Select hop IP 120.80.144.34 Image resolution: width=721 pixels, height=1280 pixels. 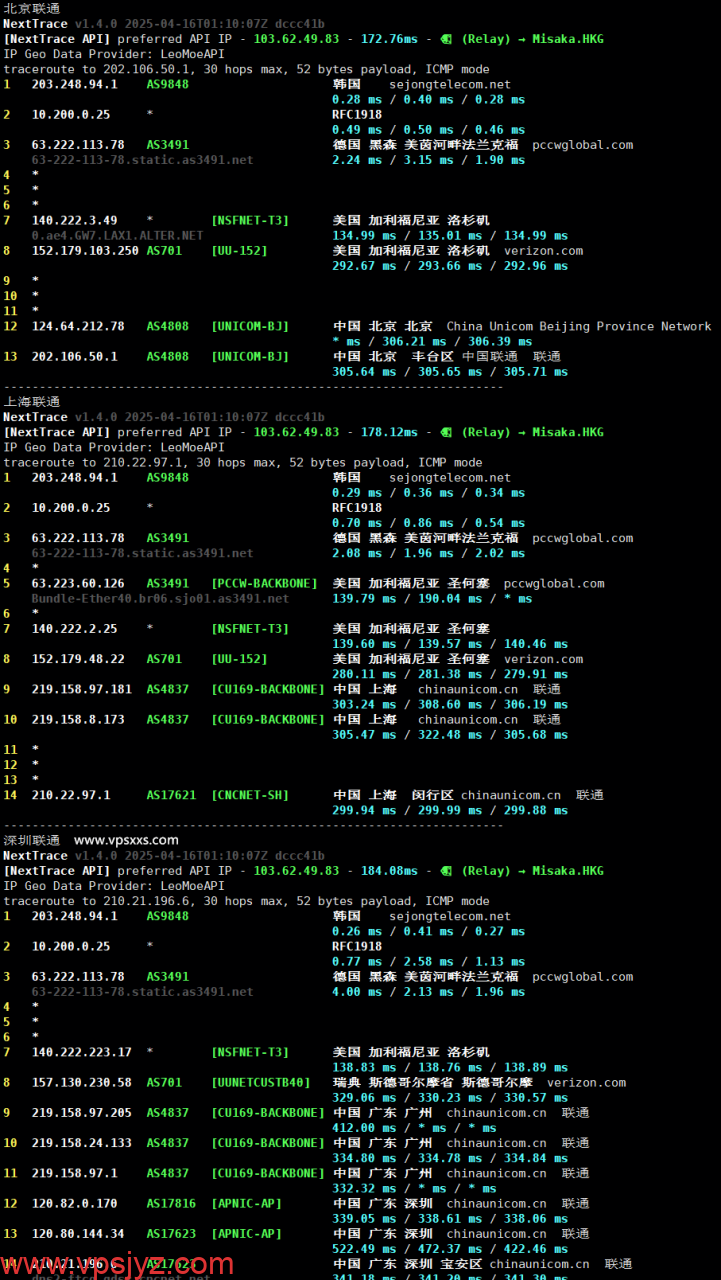tap(78, 1233)
